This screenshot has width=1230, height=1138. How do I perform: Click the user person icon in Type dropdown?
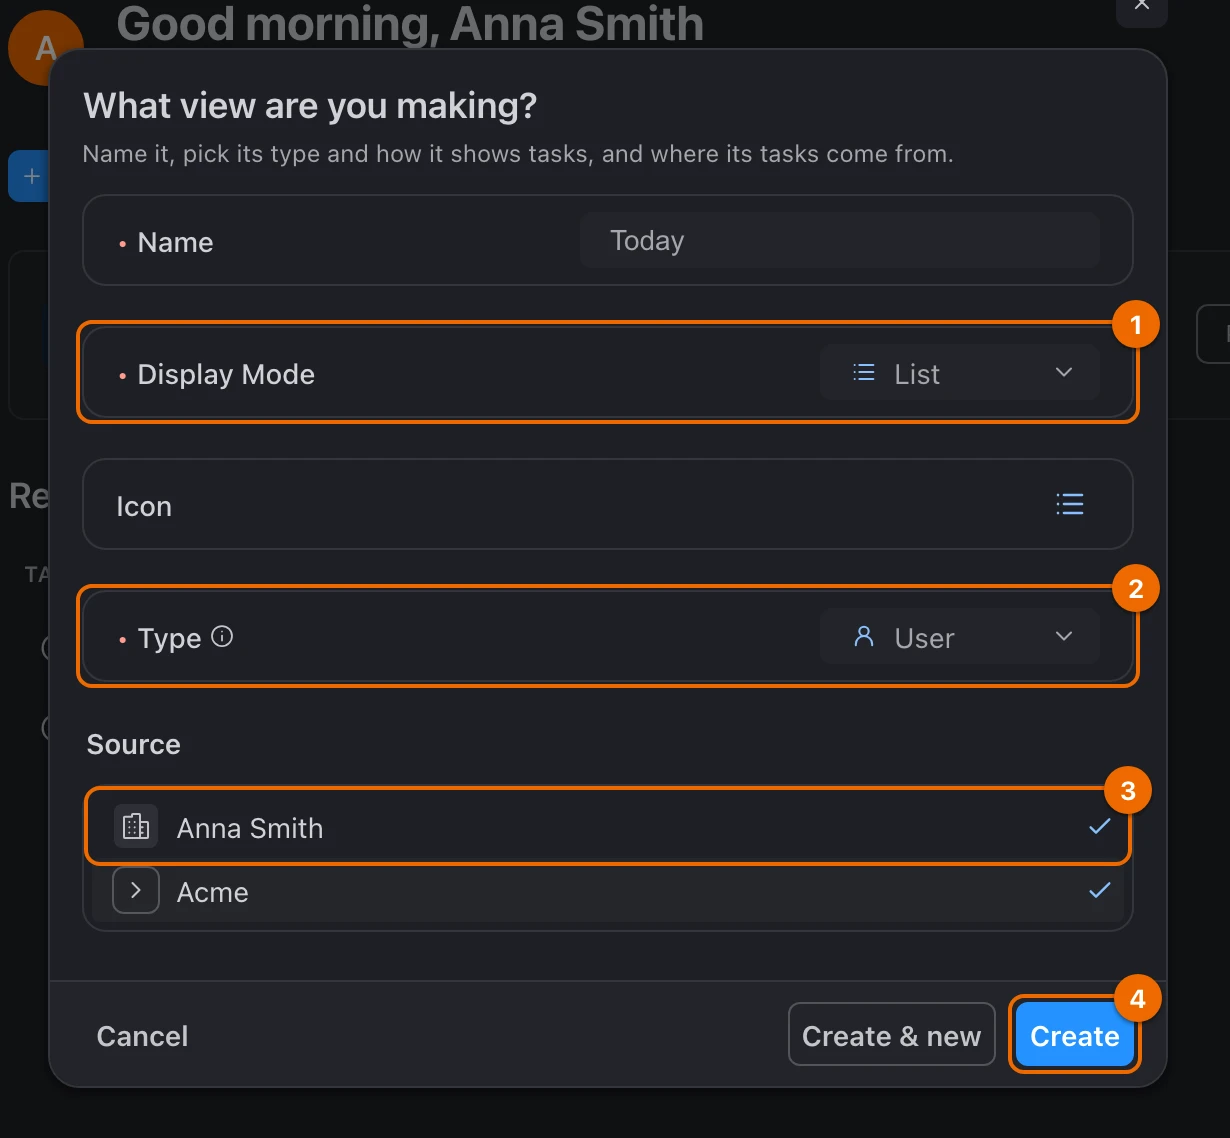864,636
